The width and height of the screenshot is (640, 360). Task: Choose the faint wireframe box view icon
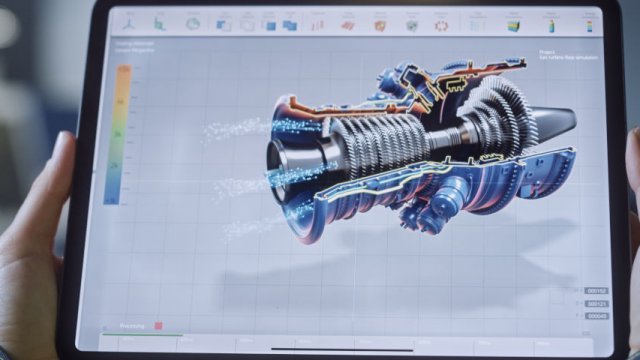point(247,26)
